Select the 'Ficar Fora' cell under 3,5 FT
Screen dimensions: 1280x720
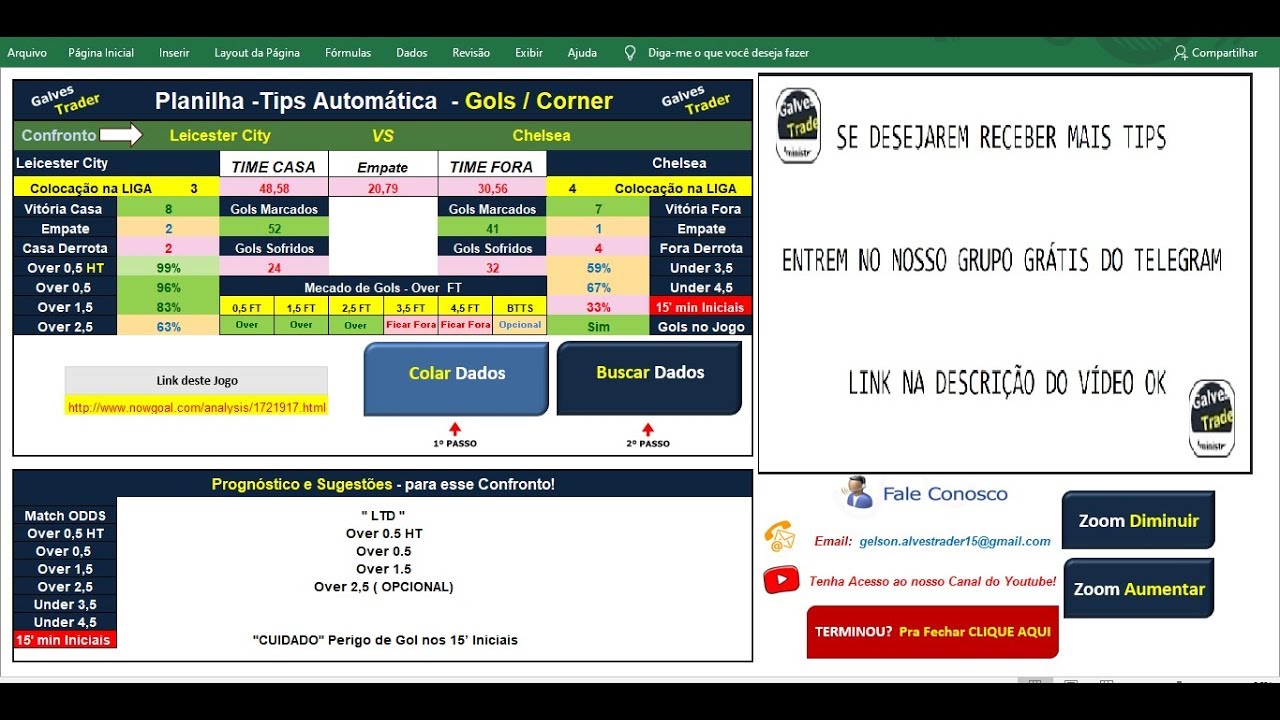410,325
